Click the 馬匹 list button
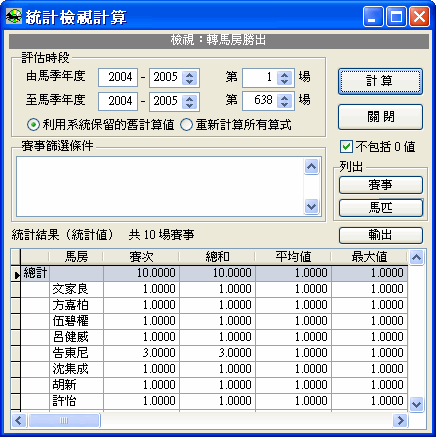436x437 pixels. pyautogui.click(x=381, y=208)
